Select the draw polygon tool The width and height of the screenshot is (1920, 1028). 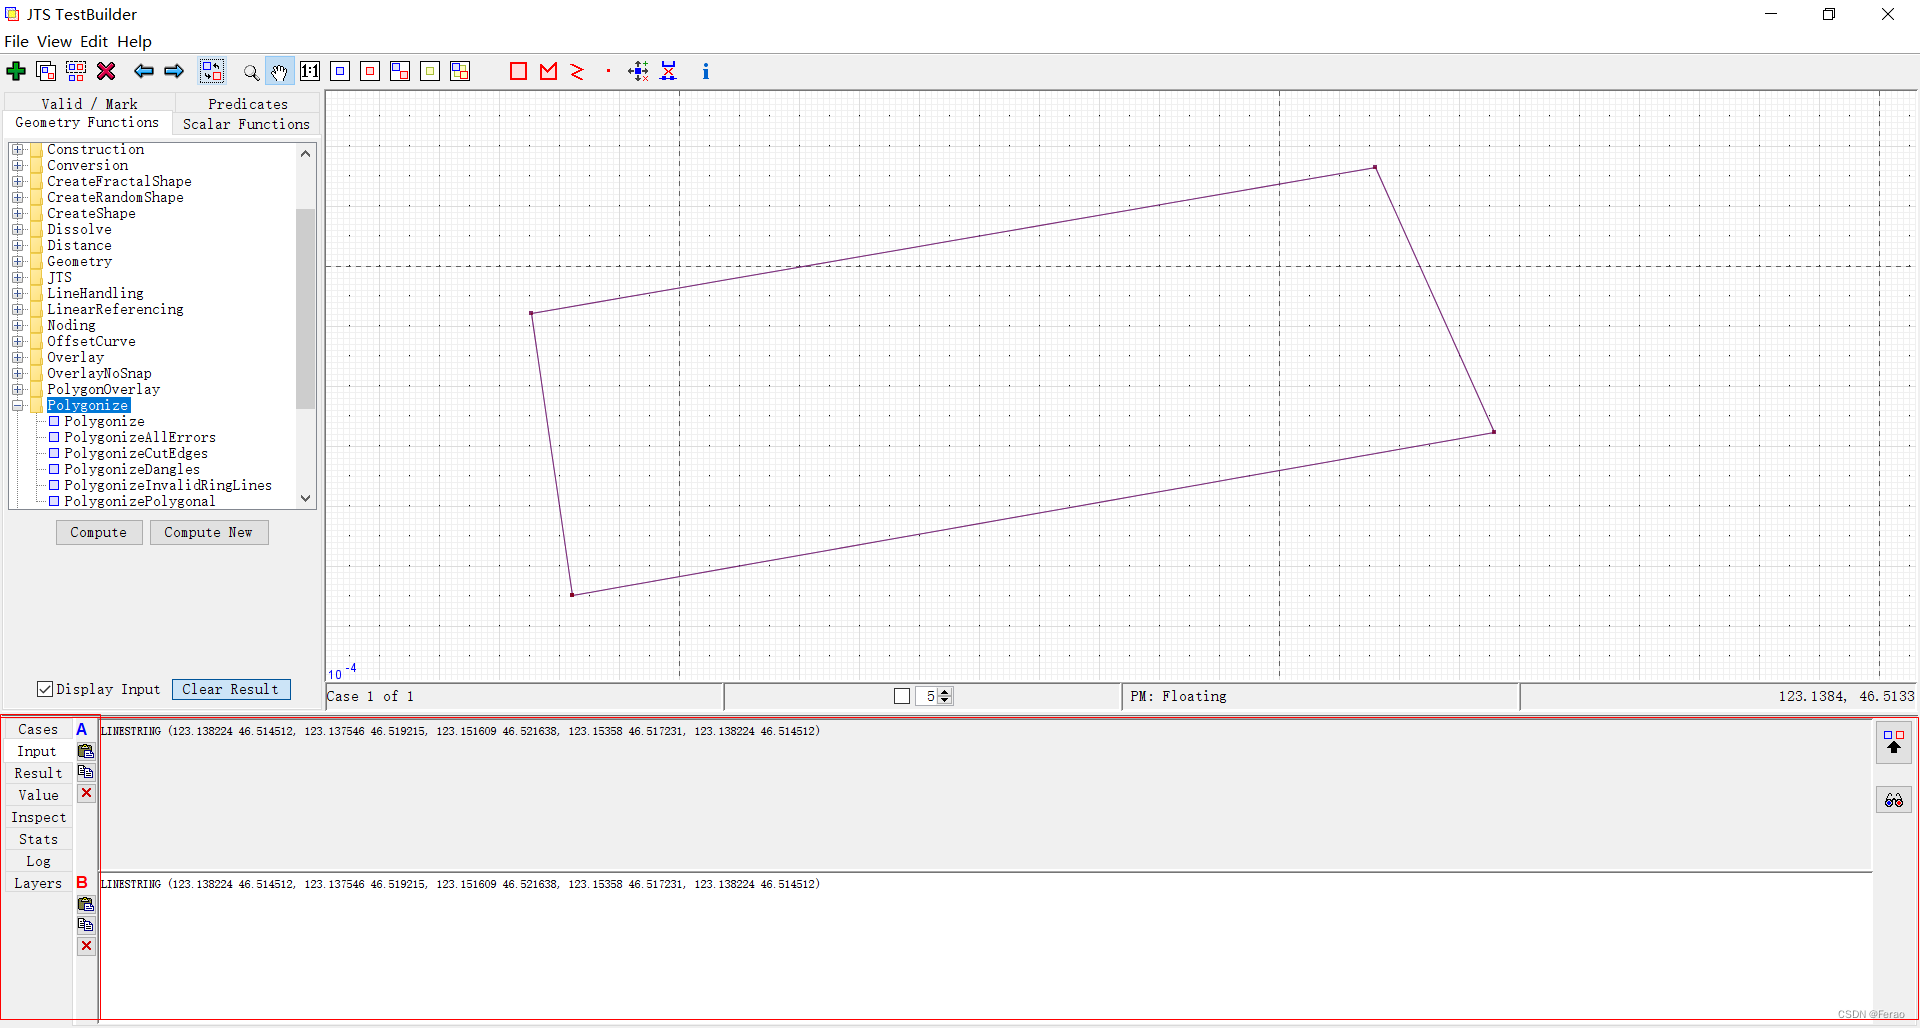pyautogui.click(x=518, y=71)
